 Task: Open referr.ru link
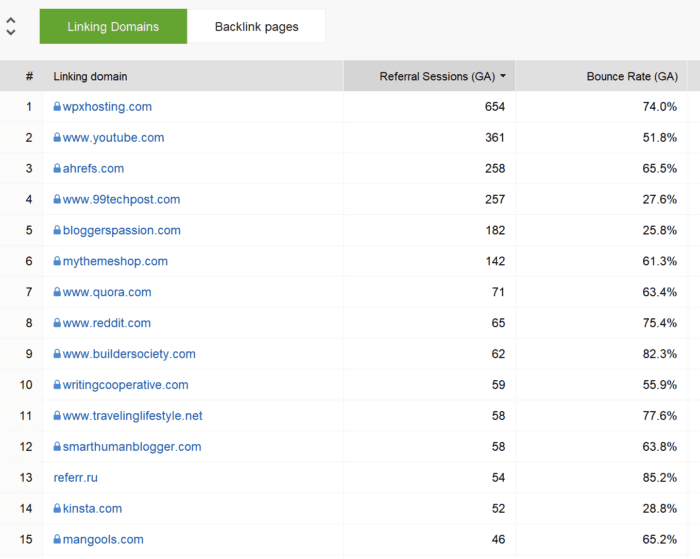tap(75, 477)
